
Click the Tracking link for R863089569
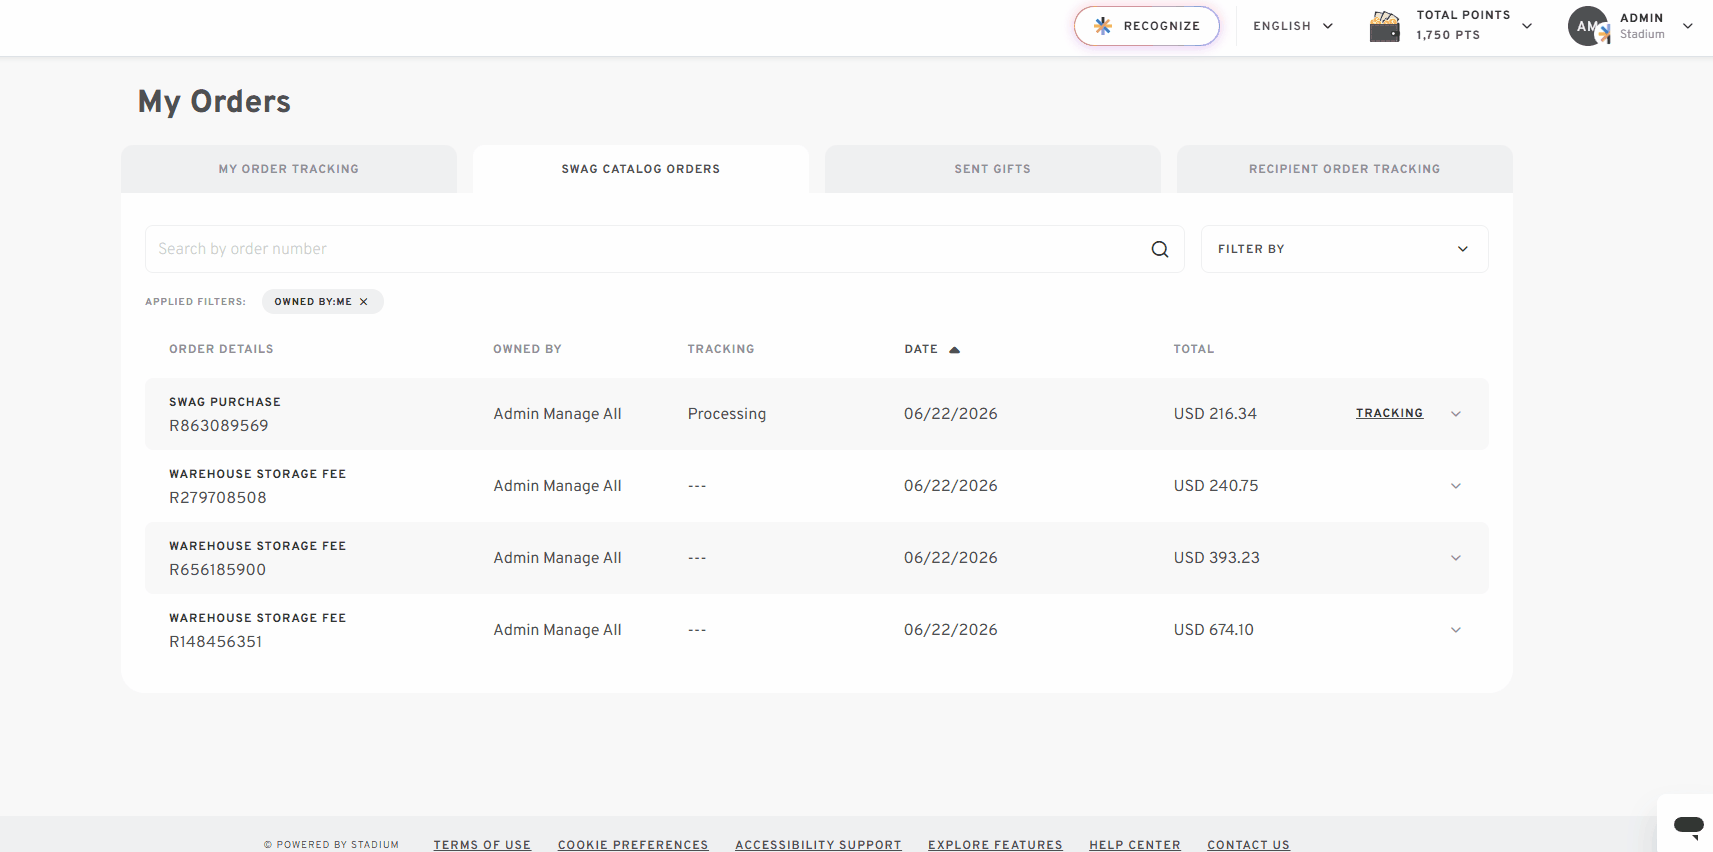[x=1389, y=413]
